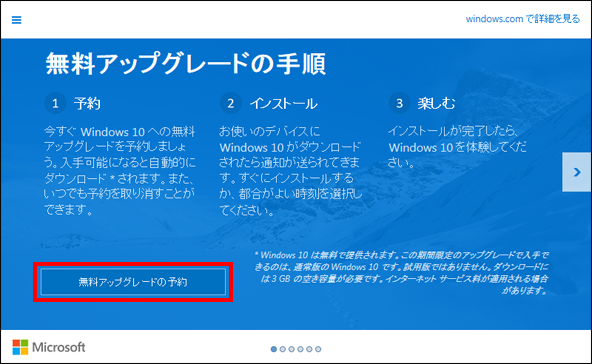Viewport: 592px width, 364px height.
Task: Click the circled number 2 step icon
Action: point(230,103)
